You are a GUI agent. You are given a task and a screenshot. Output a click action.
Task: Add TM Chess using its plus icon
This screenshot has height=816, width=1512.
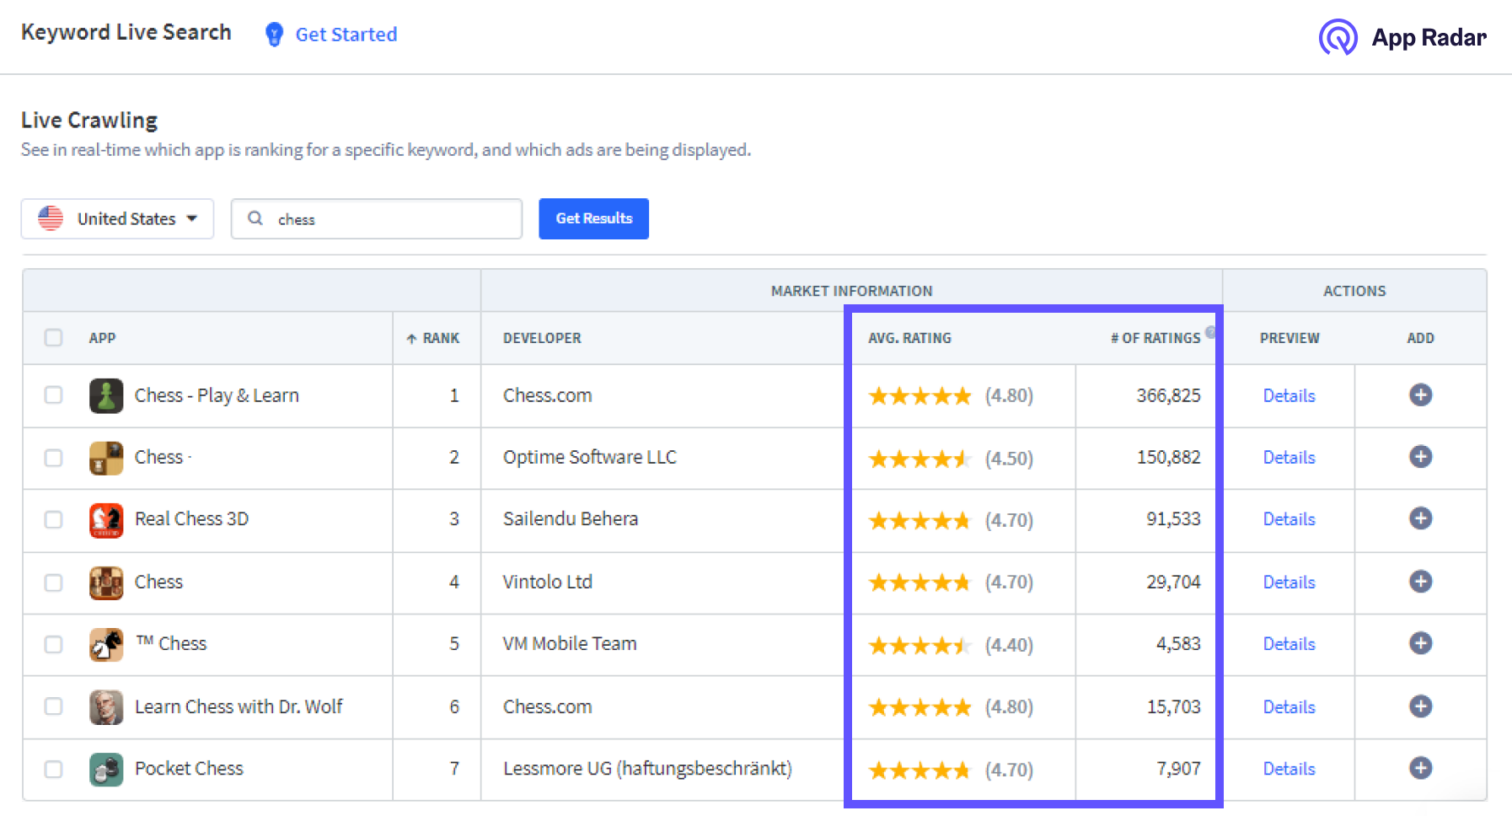(x=1420, y=644)
